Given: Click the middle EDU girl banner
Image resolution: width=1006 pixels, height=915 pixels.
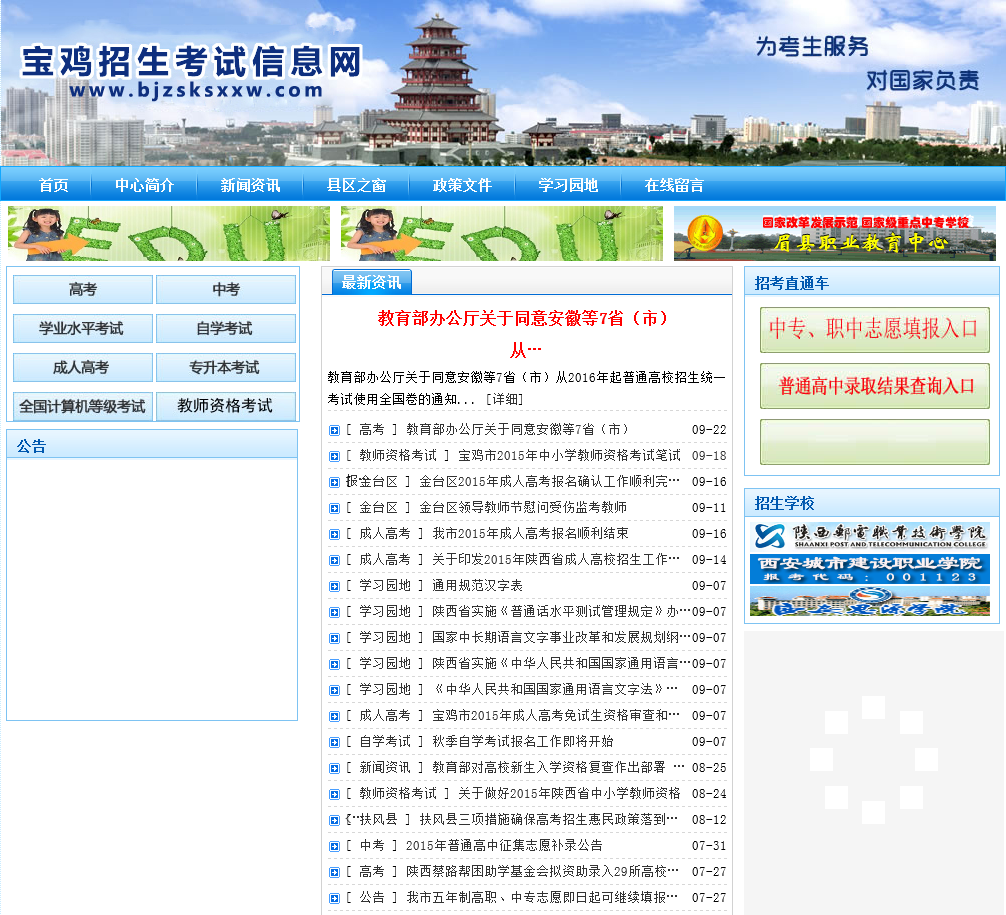Looking at the screenshot, I should point(502,234).
